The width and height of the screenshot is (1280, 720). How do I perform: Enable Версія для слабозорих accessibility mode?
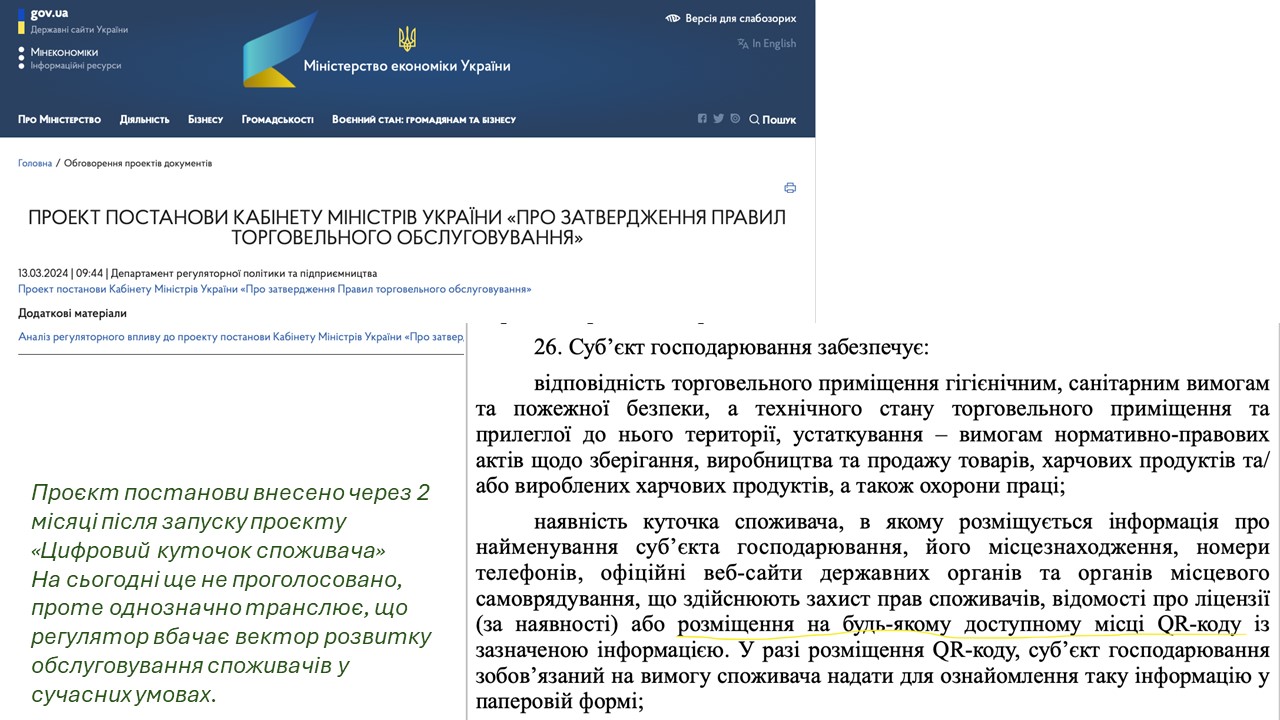pos(730,18)
